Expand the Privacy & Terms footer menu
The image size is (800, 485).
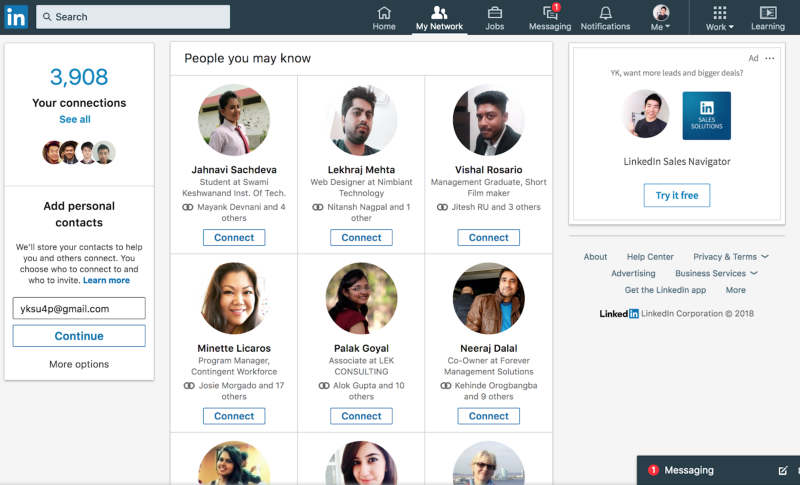point(731,257)
